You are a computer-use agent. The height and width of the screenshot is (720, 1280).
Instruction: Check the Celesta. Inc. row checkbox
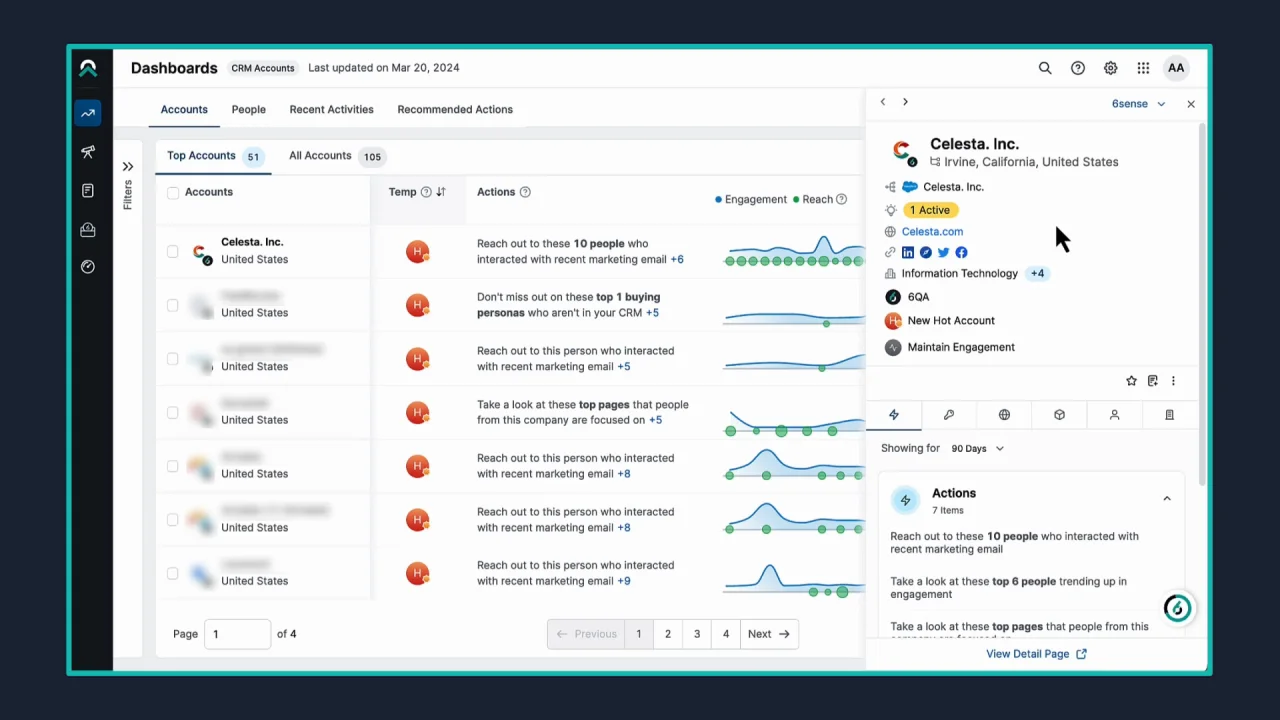[x=173, y=251]
